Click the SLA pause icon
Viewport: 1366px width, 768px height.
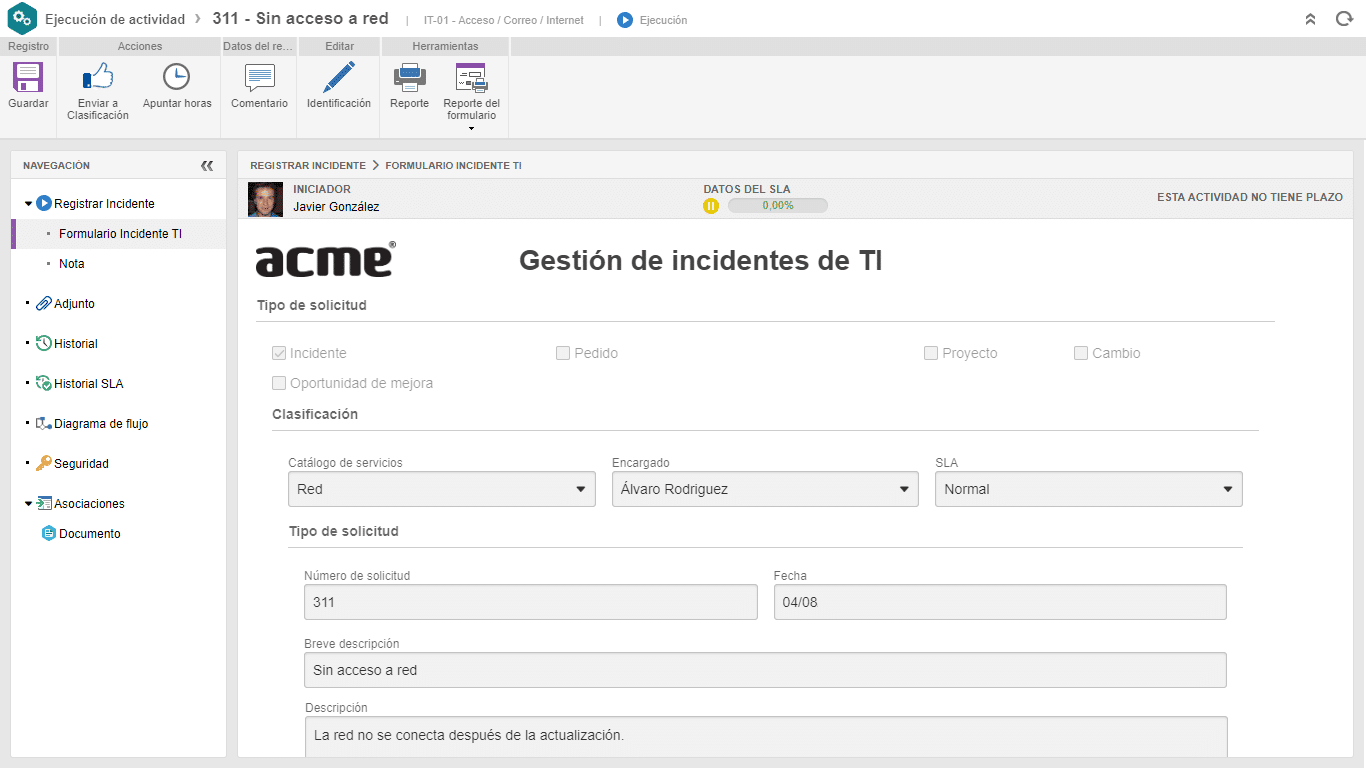(711, 206)
